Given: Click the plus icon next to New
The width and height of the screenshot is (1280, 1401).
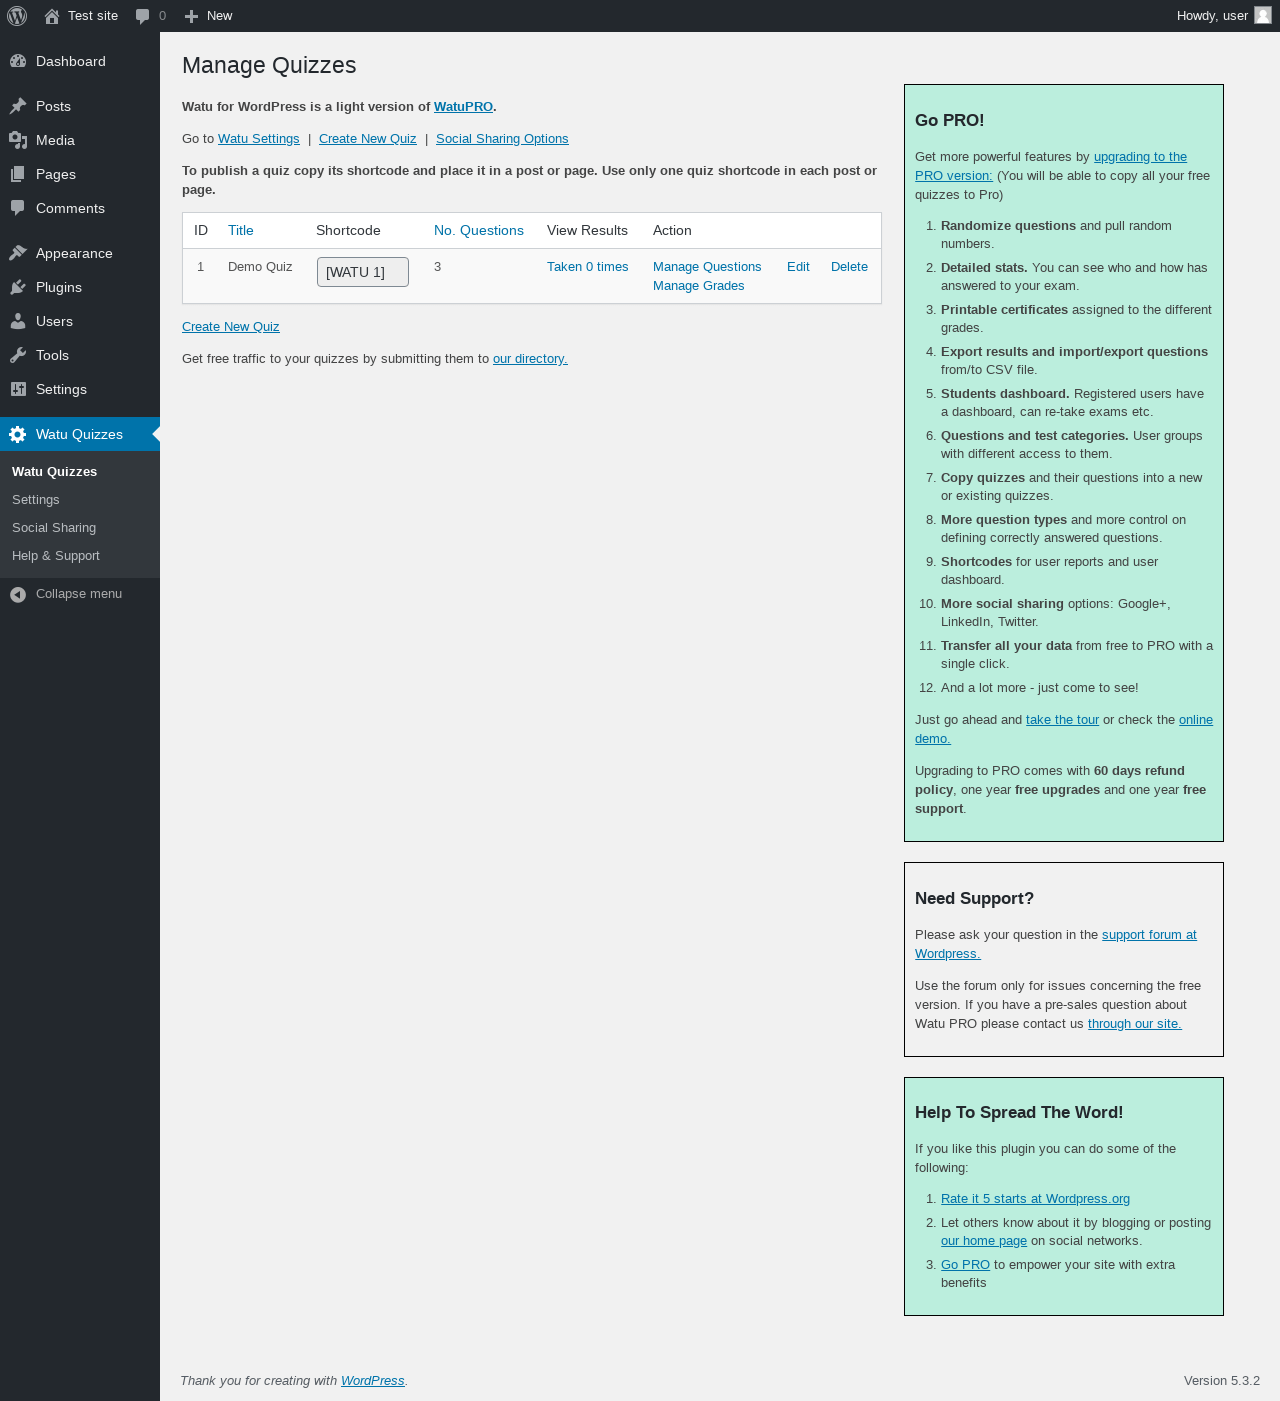Looking at the screenshot, I should [191, 16].
